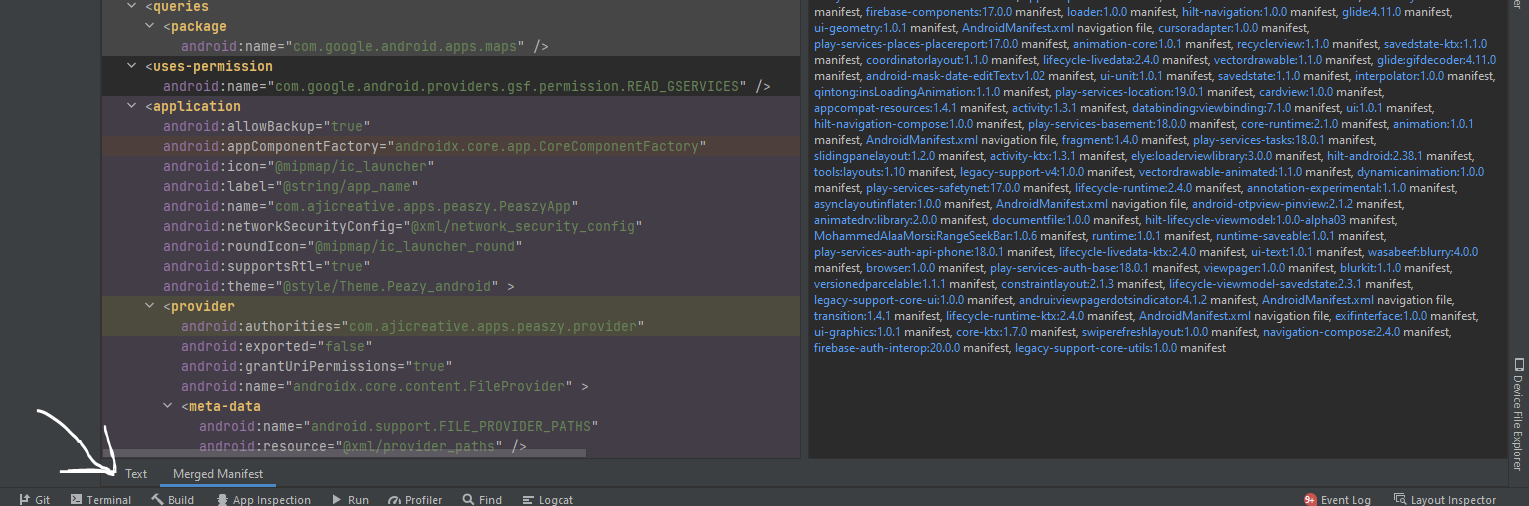Select the FileProvider name attribute line
Image resolution: width=1529 pixels, height=506 pixels.
384,386
